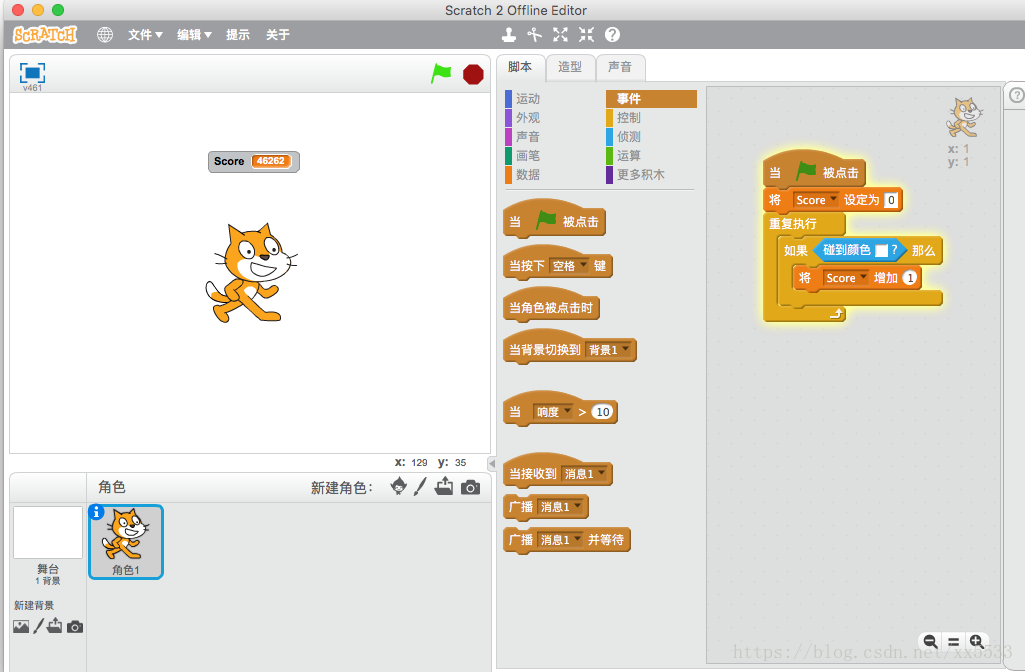Switch stage to full screen presentation mode
Viewport: 1025px width, 672px height.
[32, 72]
